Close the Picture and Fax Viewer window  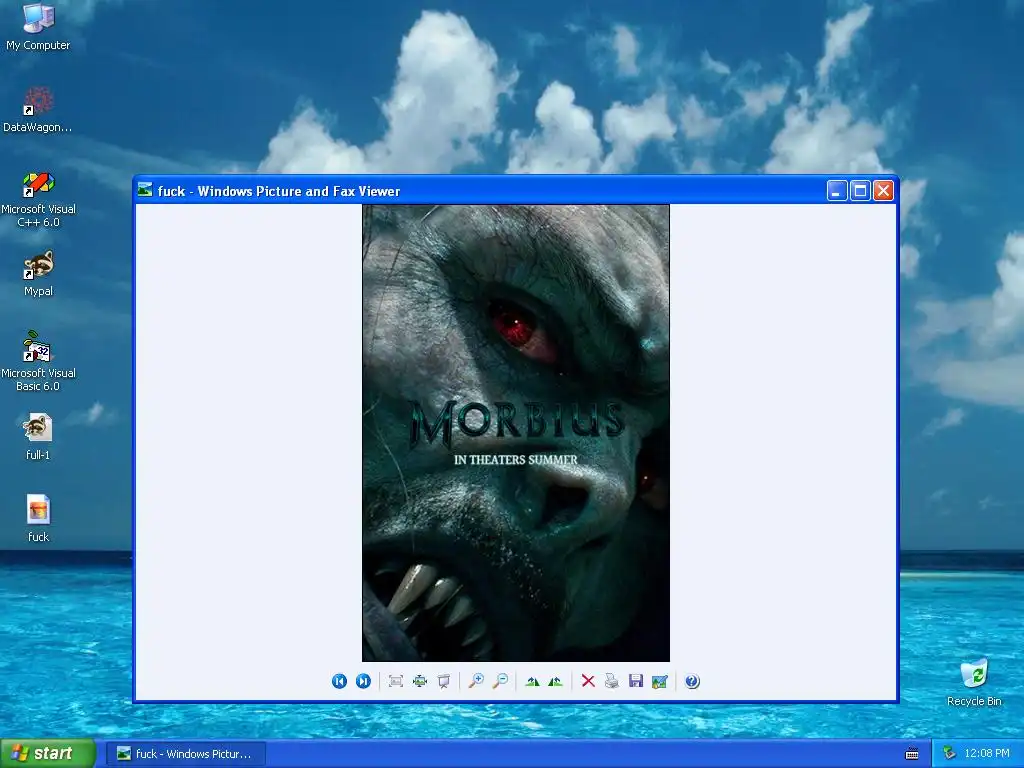pos(883,191)
